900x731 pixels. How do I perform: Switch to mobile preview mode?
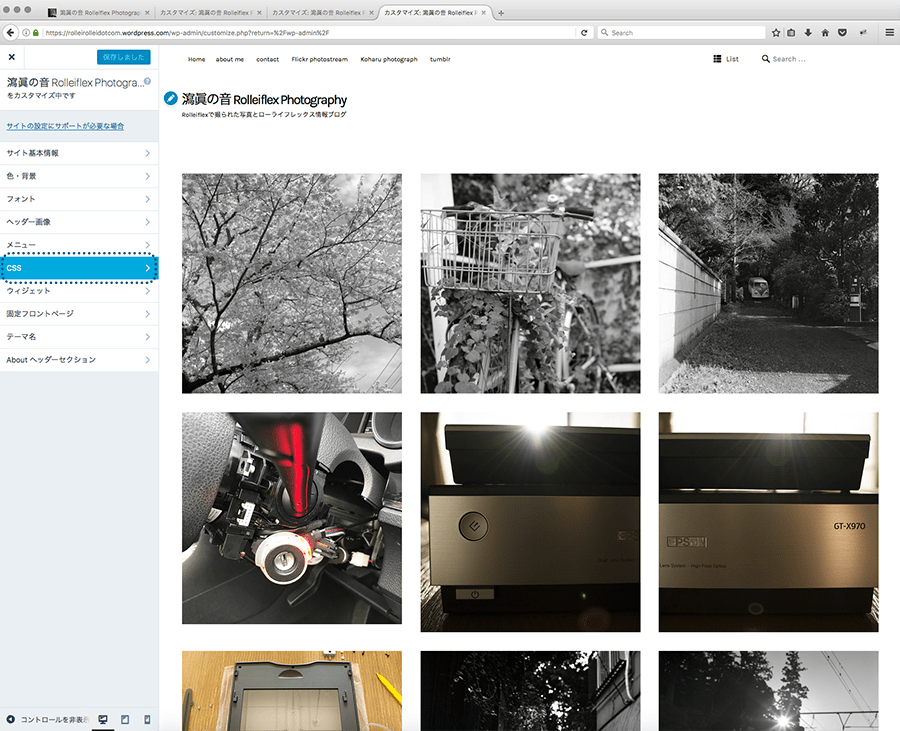[x=147, y=719]
